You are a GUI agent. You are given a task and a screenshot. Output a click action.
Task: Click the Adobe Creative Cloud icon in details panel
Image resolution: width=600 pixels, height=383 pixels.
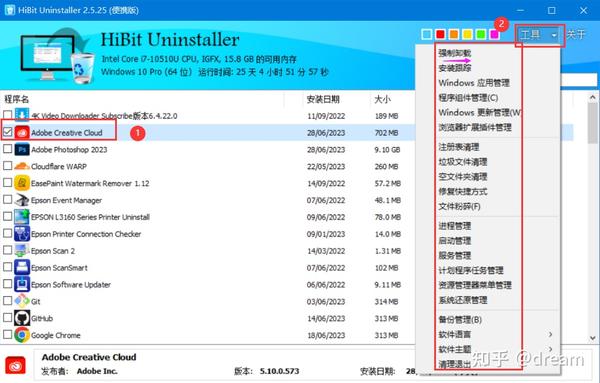point(15,365)
